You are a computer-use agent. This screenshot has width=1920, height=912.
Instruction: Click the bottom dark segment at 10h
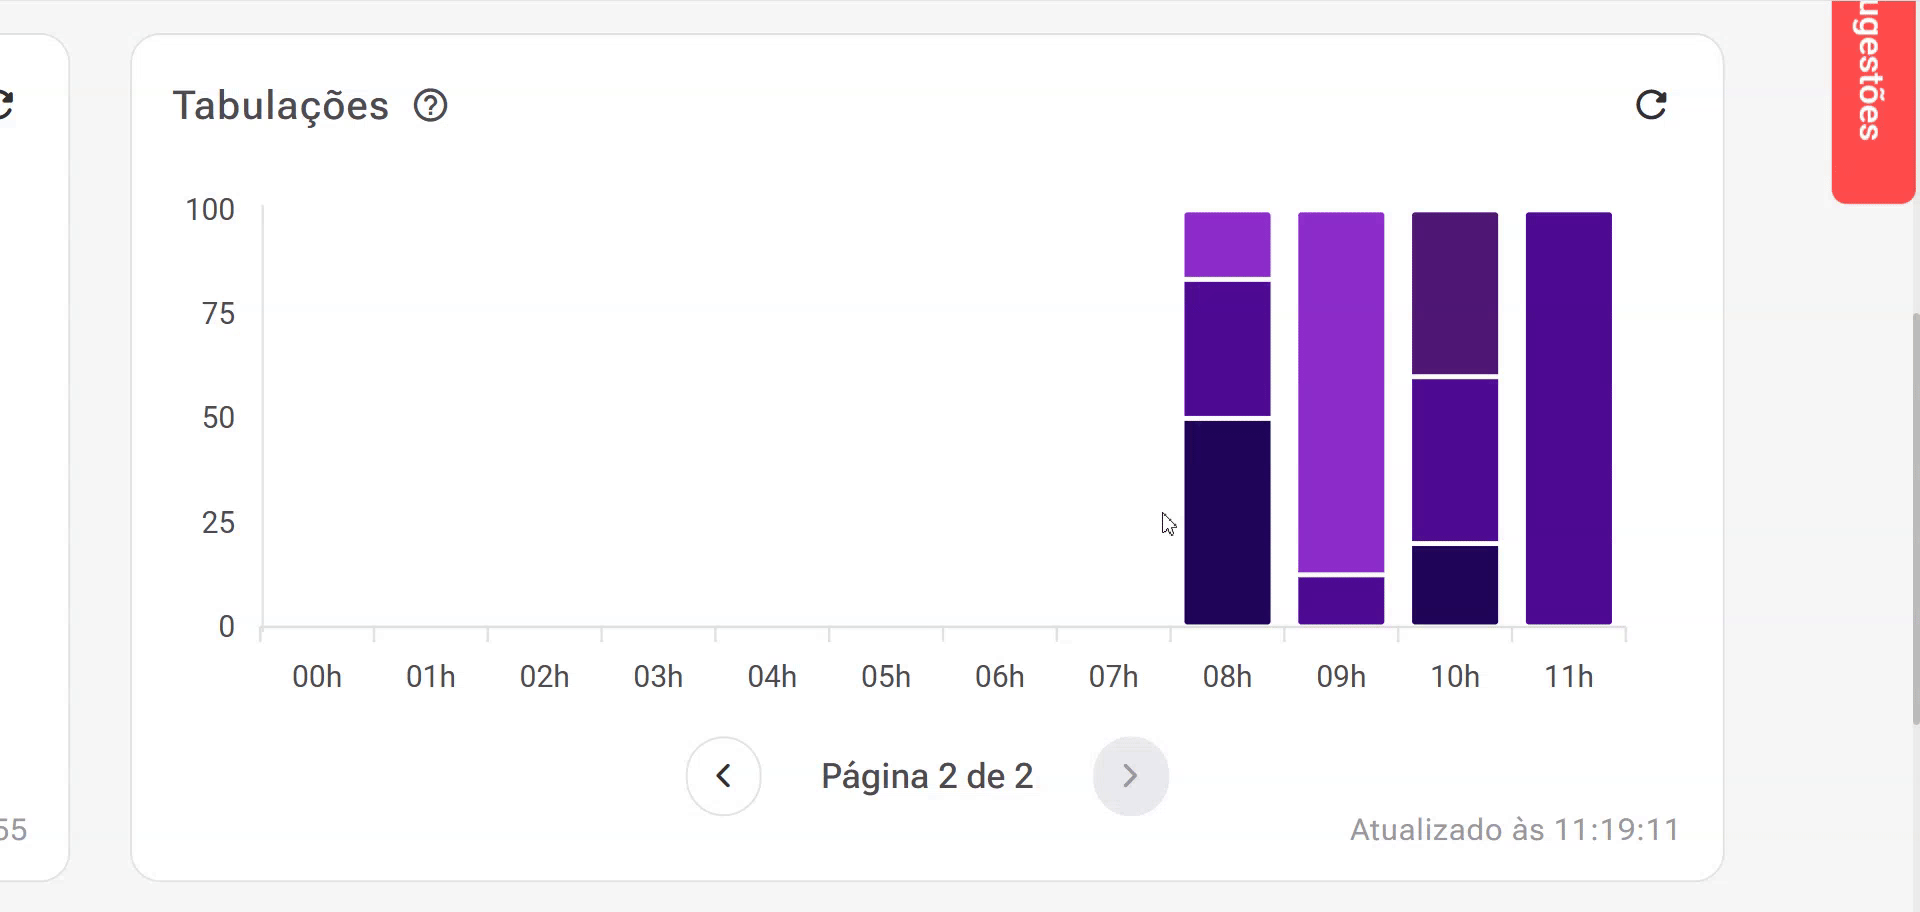pyautogui.click(x=1455, y=585)
